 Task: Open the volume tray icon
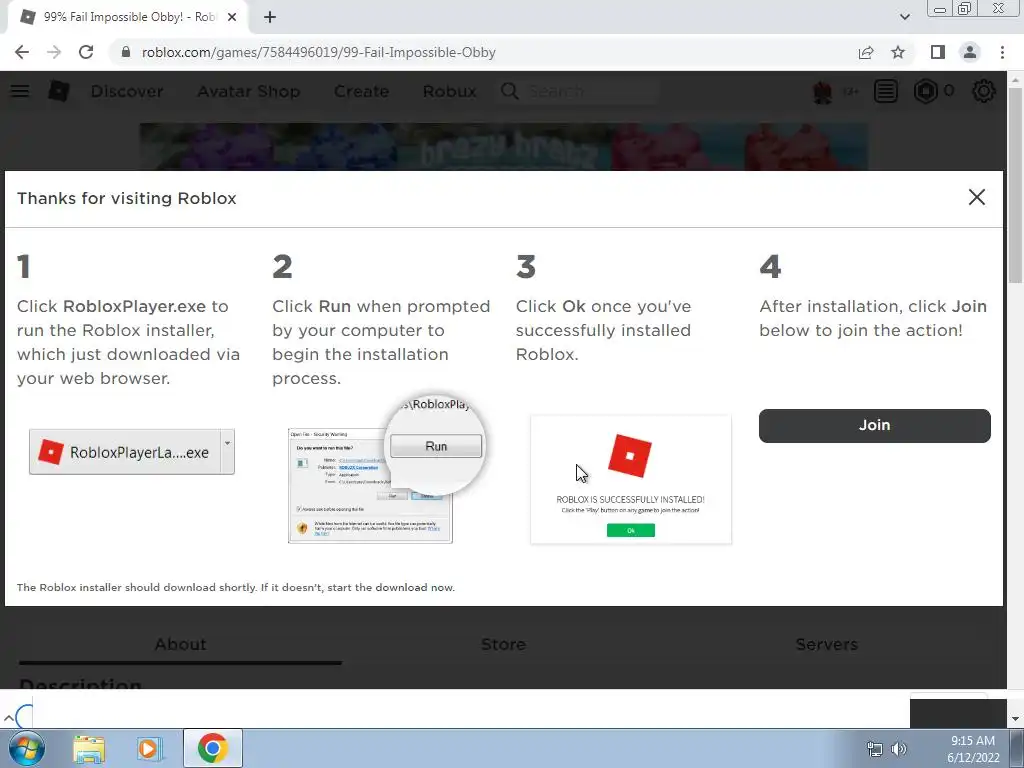coord(899,749)
